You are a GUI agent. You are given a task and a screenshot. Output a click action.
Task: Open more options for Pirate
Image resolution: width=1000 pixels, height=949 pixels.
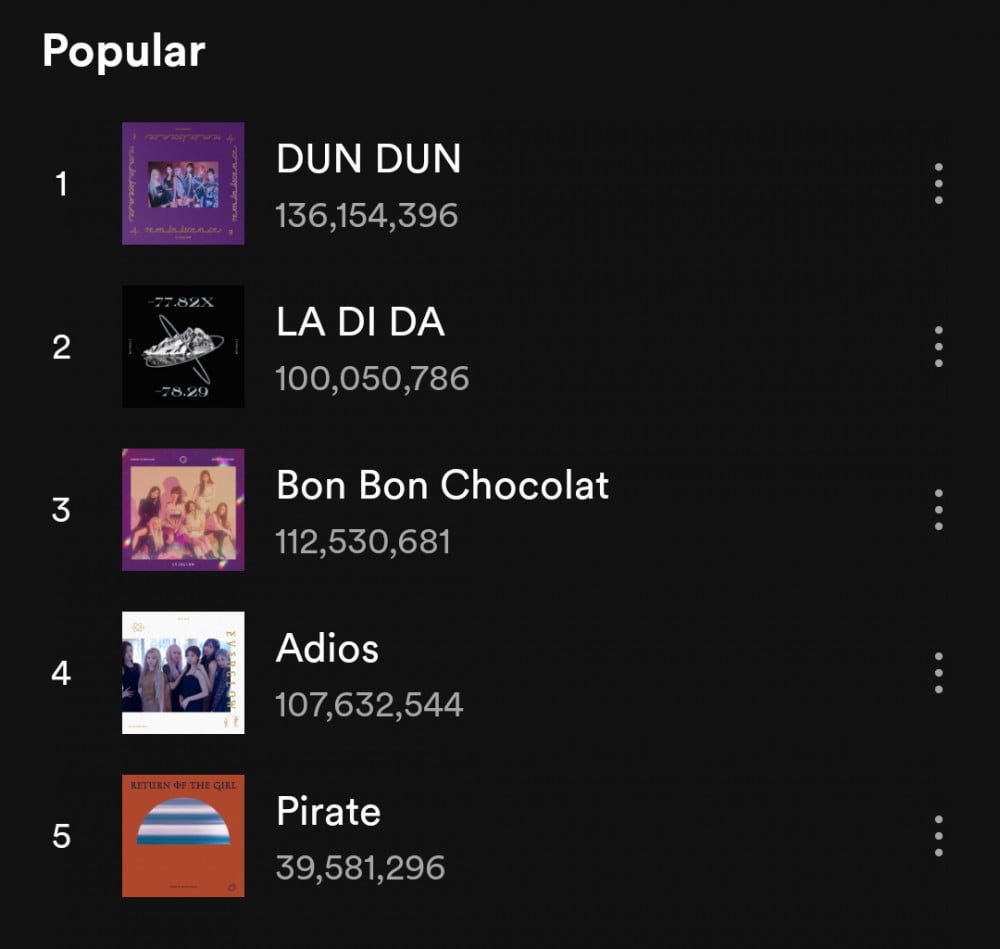[x=938, y=836]
